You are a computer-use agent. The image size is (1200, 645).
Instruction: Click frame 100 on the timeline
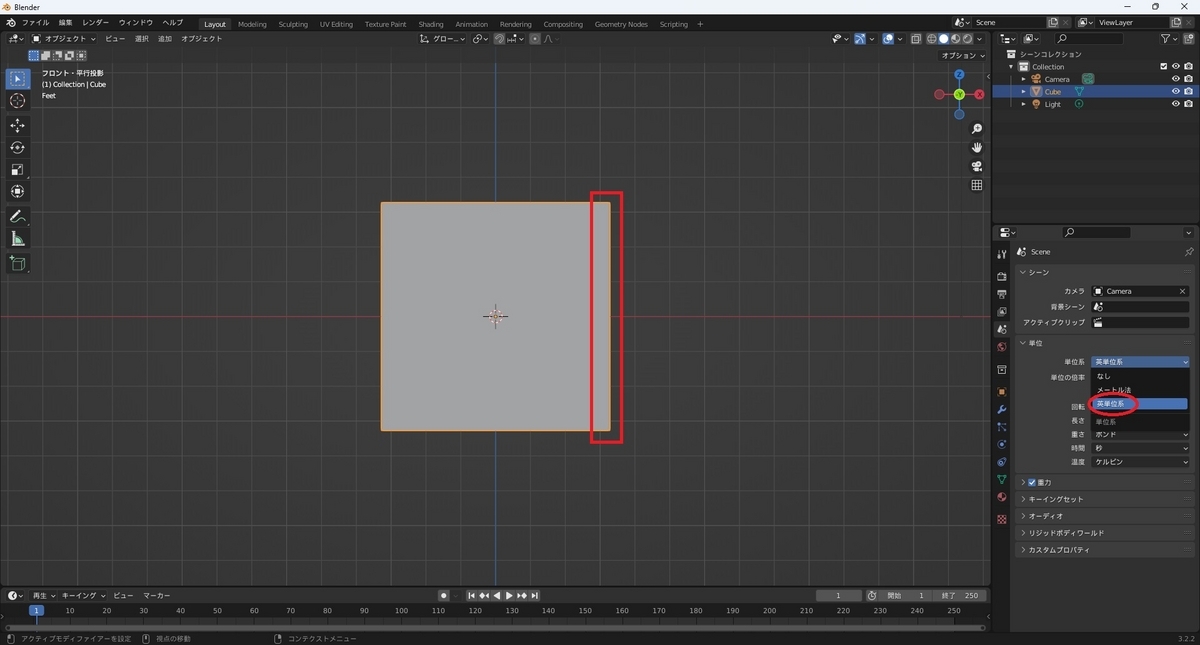401,610
